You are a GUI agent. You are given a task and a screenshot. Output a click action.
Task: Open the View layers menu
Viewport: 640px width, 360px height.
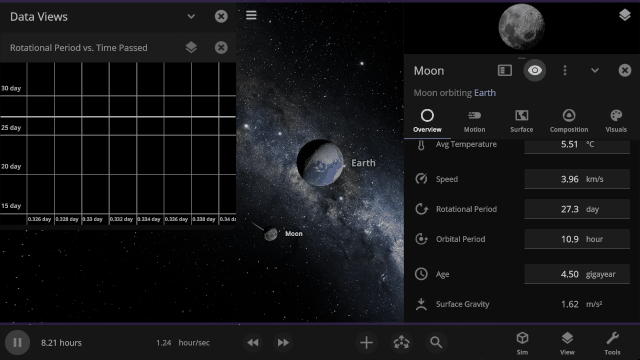click(x=567, y=343)
